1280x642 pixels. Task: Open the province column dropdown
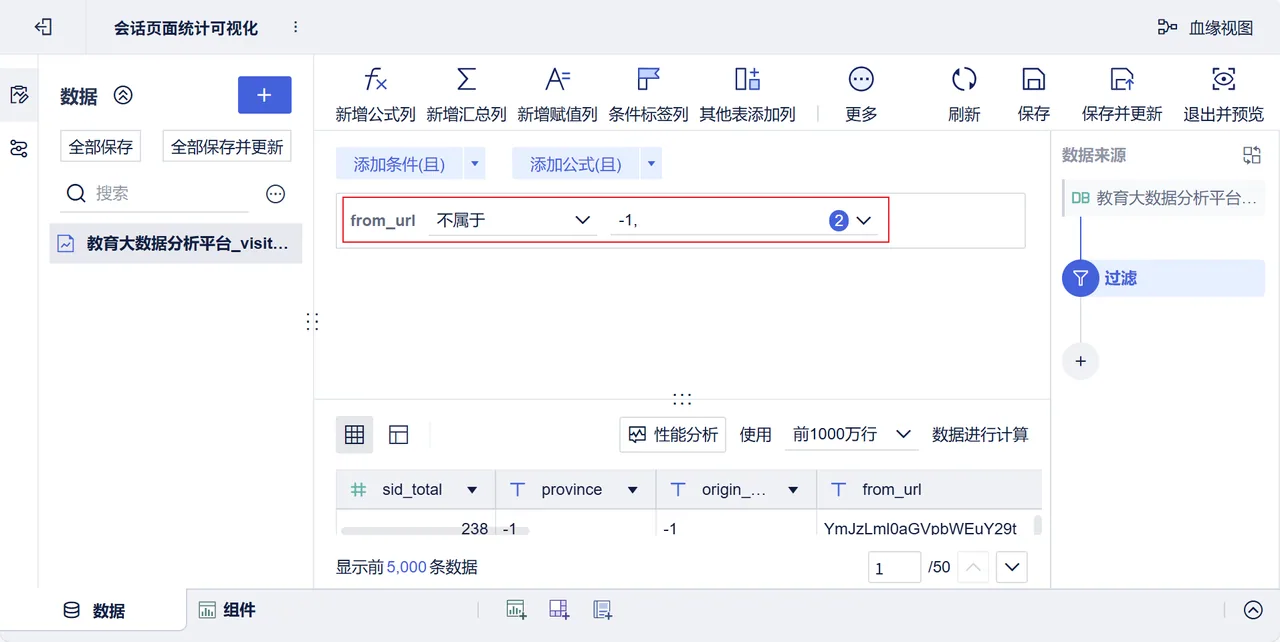click(x=632, y=490)
